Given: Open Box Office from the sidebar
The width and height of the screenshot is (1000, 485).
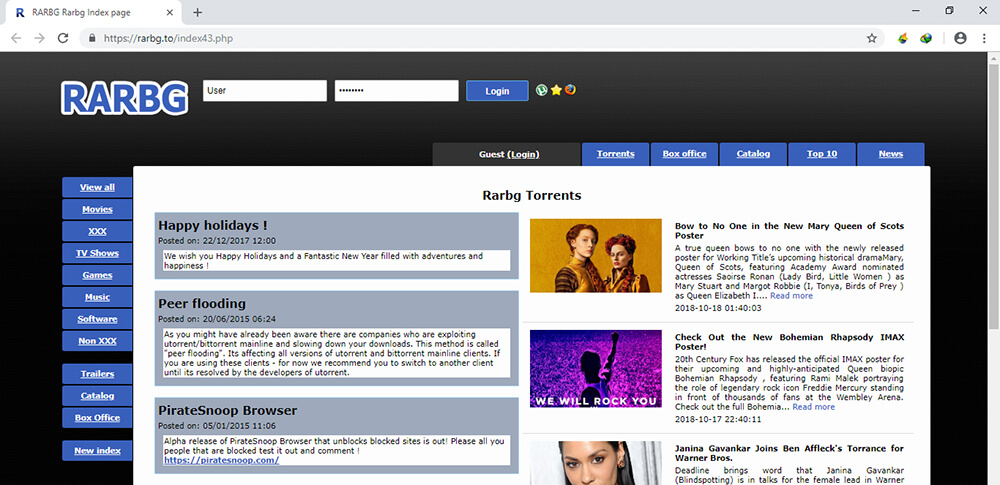Looking at the screenshot, I should point(97,418).
